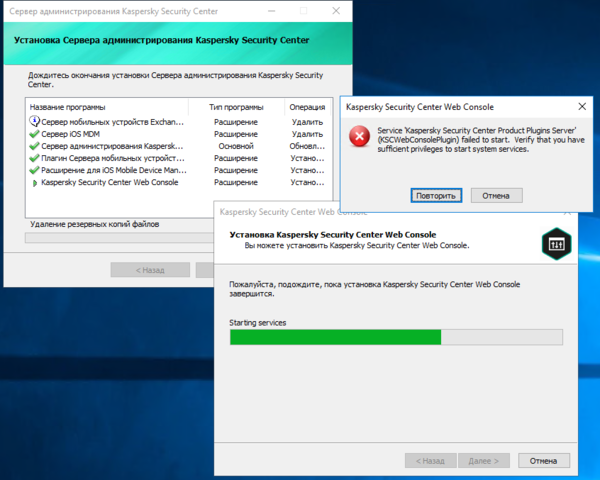
Task: Select row Плагин Сервера мобильных устройст...
Action: click(179, 158)
